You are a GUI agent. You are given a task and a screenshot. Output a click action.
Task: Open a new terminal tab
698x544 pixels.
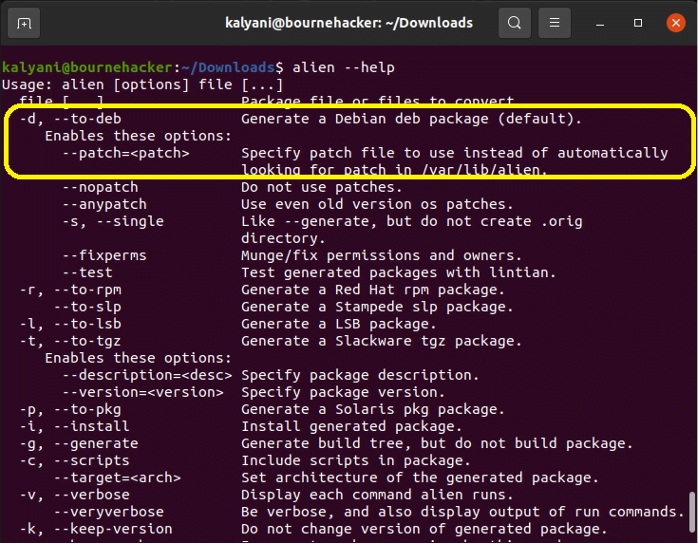click(24, 23)
